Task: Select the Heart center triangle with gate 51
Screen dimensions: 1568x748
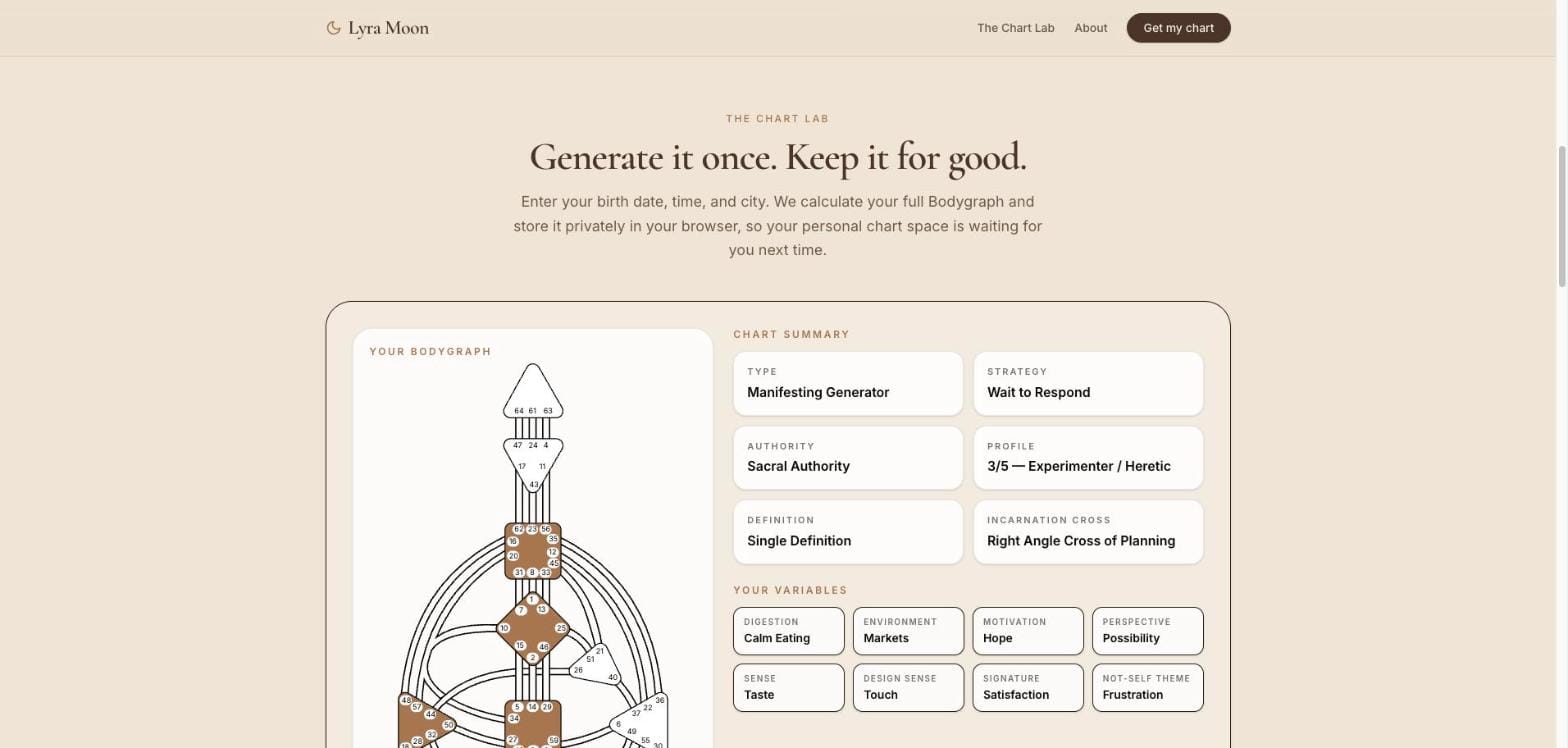Action: pyautogui.click(x=598, y=664)
